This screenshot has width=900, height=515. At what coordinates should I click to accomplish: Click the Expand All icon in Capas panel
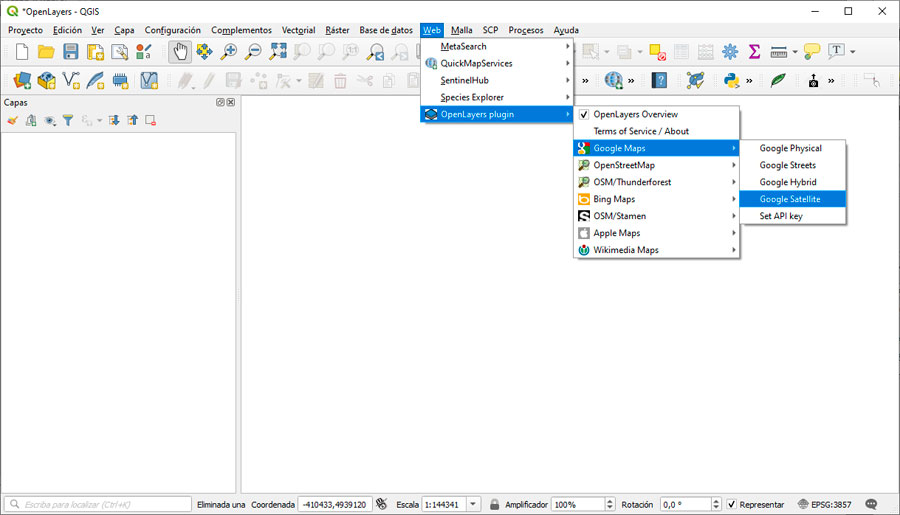point(114,120)
